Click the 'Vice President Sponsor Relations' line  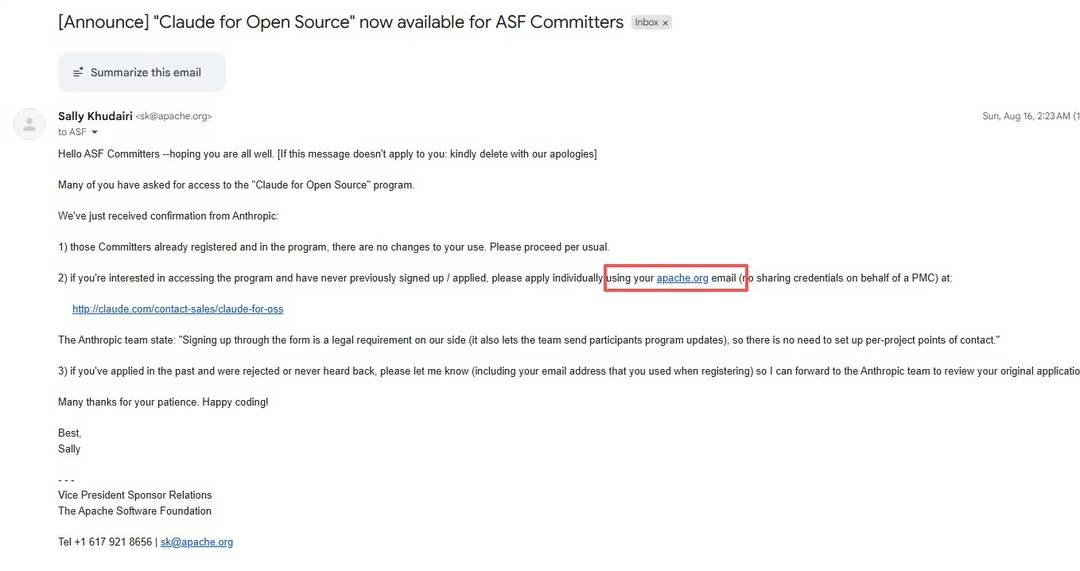(135, 495)
